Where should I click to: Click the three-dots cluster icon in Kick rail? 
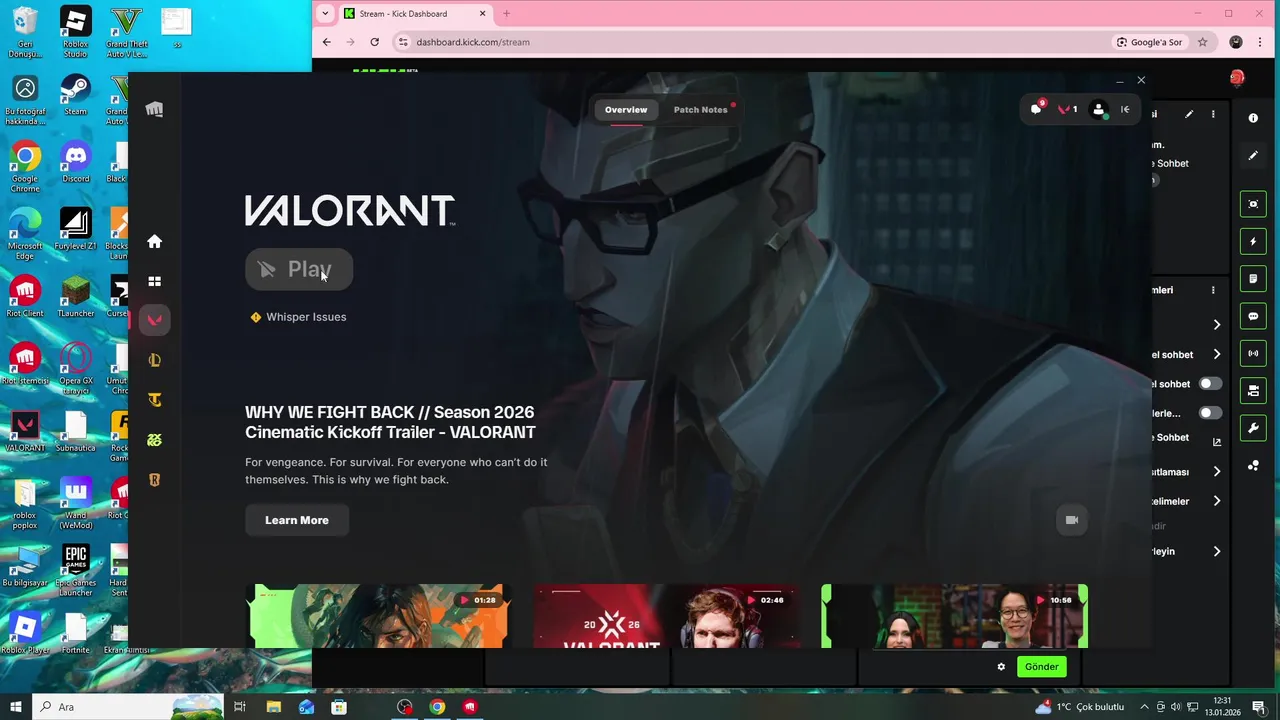pos(1253,466)
